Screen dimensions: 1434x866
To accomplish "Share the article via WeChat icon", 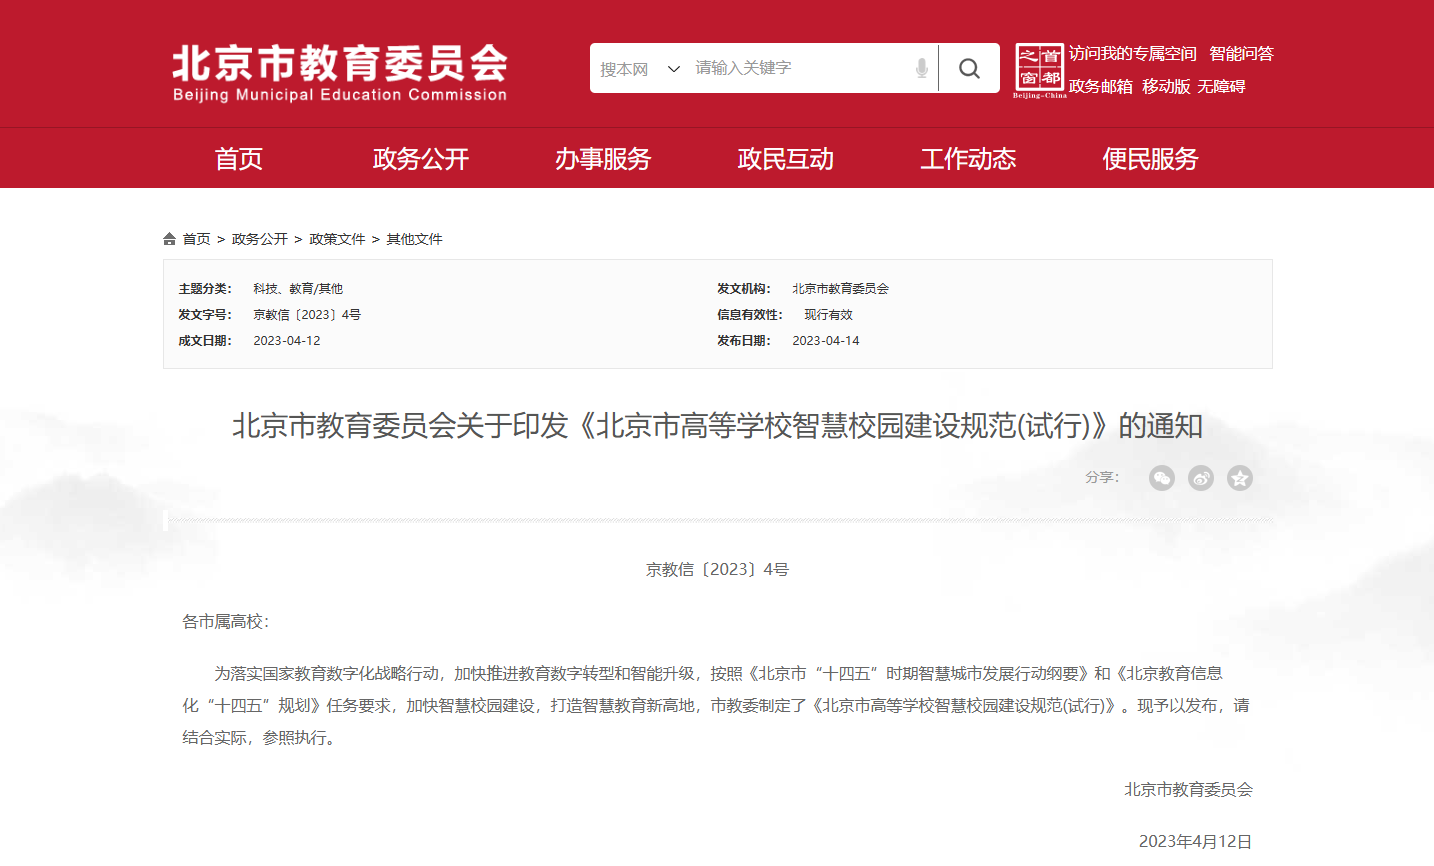I will [1161, 478].
